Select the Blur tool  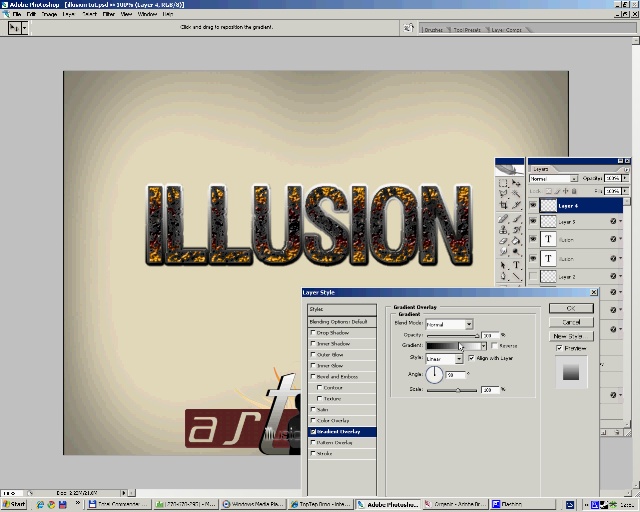click(503, 252)
